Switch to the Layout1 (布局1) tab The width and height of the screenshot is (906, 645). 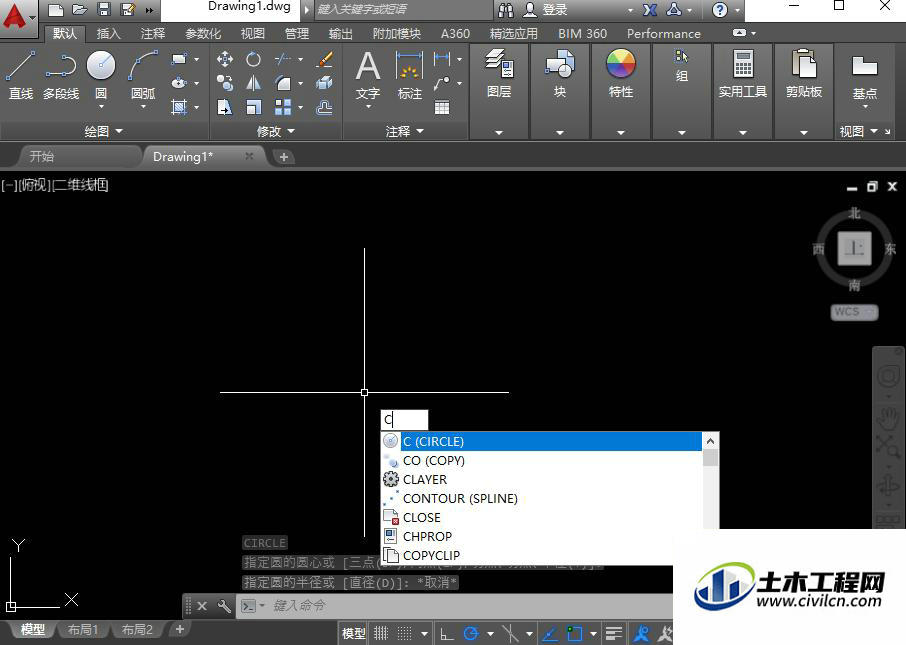[x=83, y=629]
